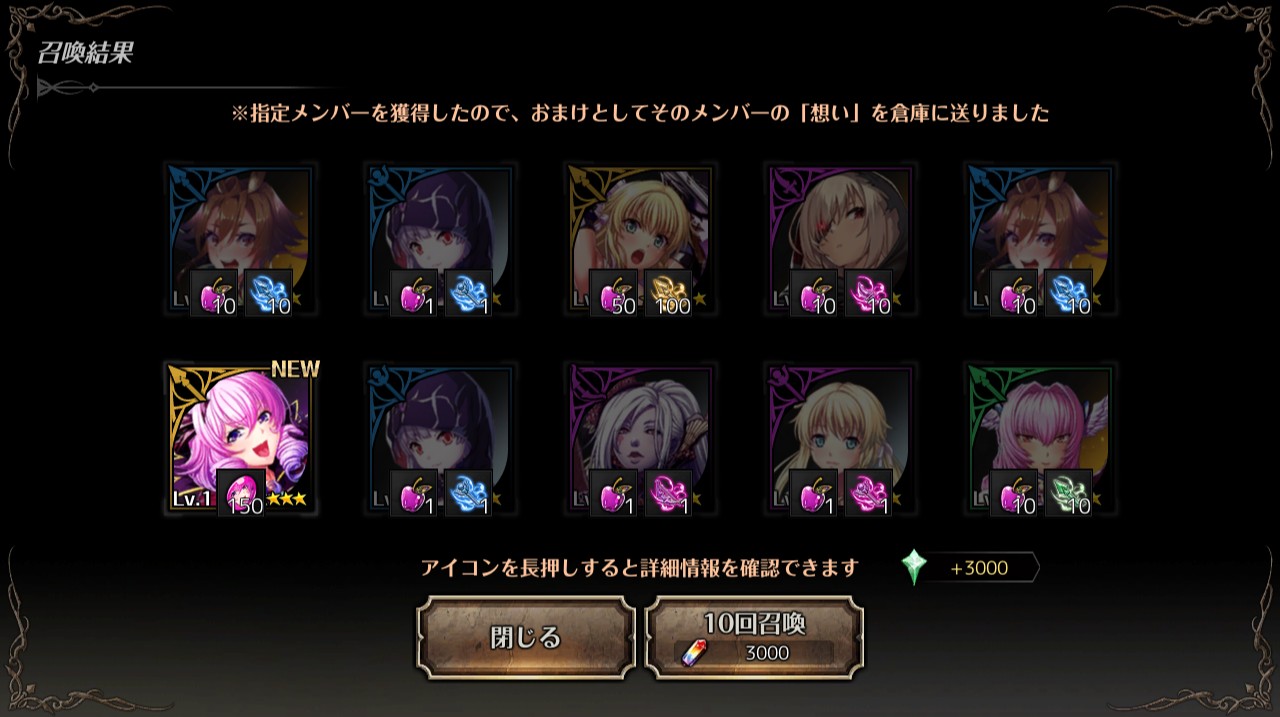
Task: Click the green gem +3000 icon
Action: pos(913,567)
